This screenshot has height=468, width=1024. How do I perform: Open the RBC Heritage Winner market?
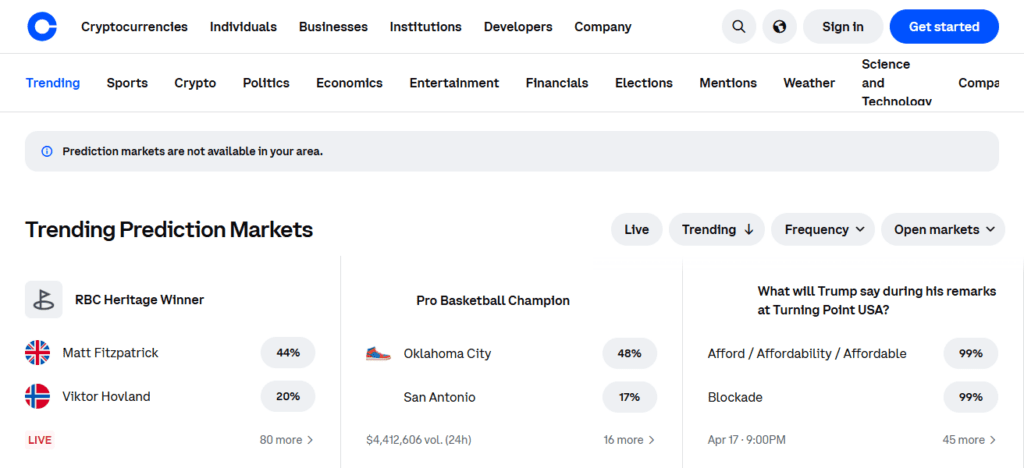[x=140, y=300]
